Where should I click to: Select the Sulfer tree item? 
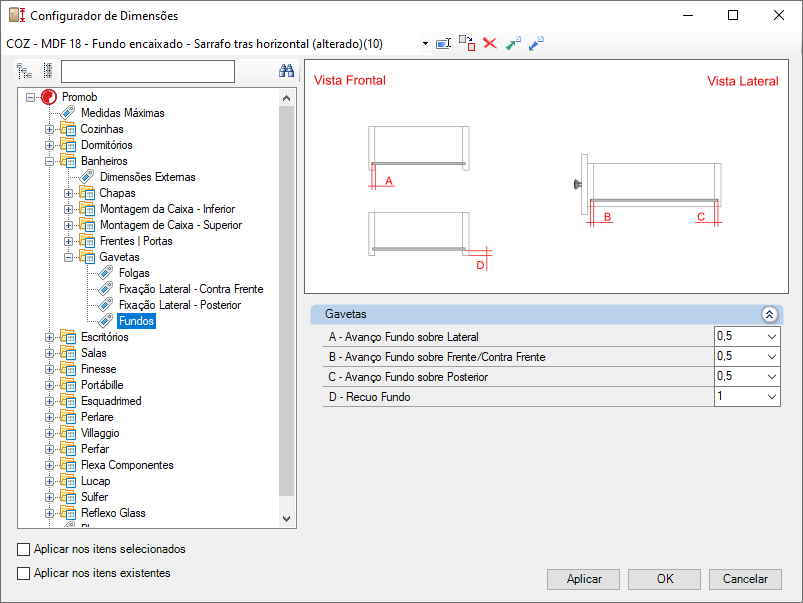(94, 497)
